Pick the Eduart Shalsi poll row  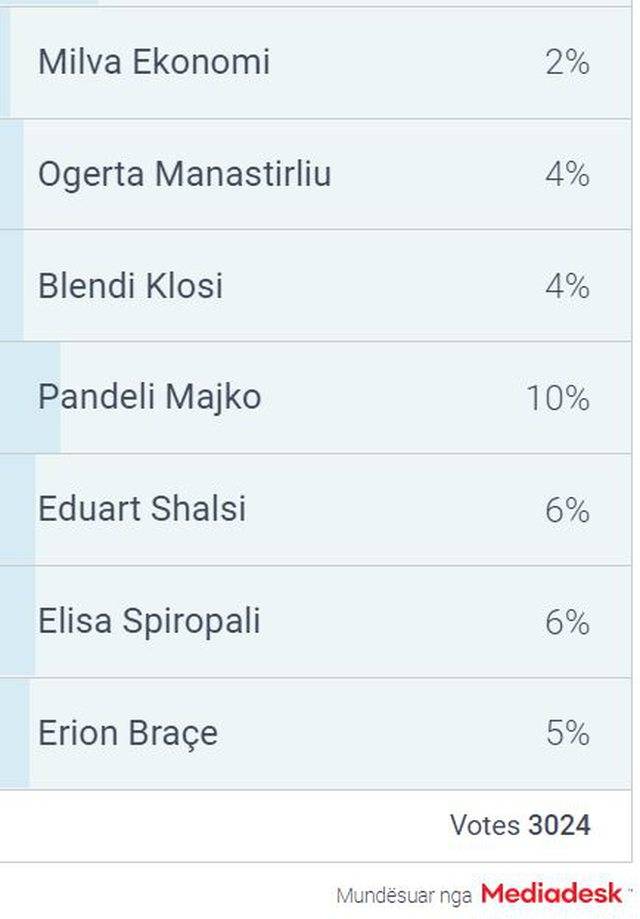[315, 509]
